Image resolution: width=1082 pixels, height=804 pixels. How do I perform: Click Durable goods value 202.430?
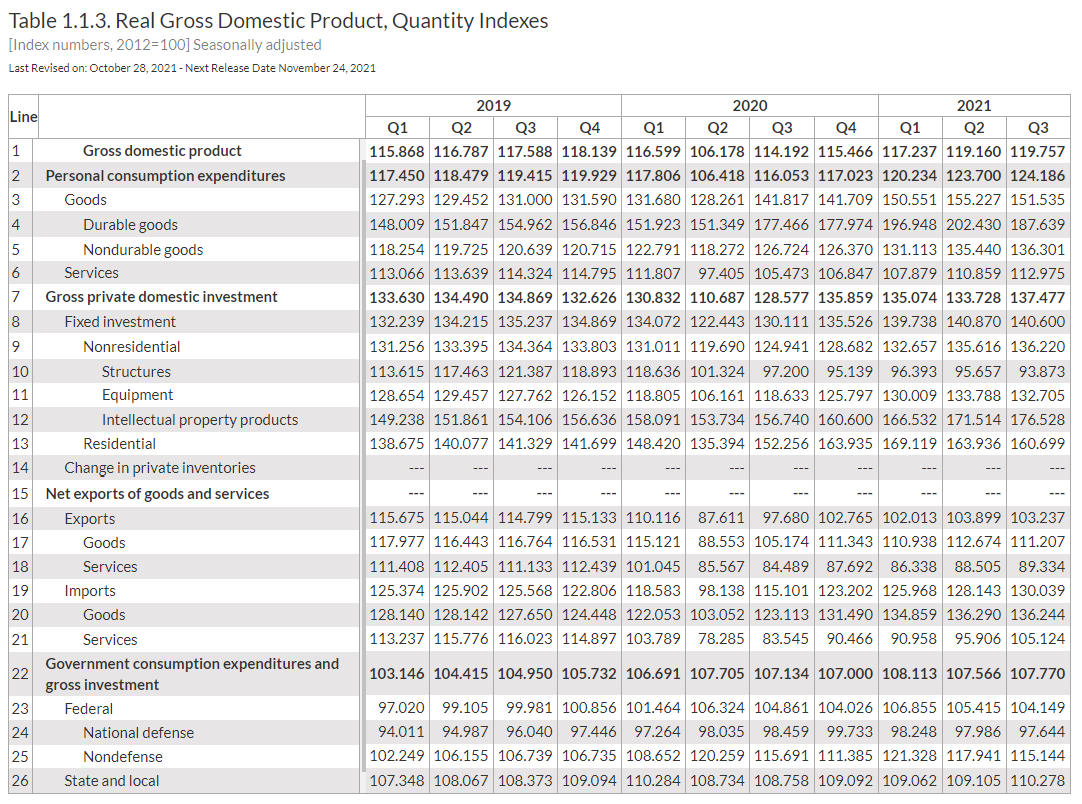click(973, 225)
